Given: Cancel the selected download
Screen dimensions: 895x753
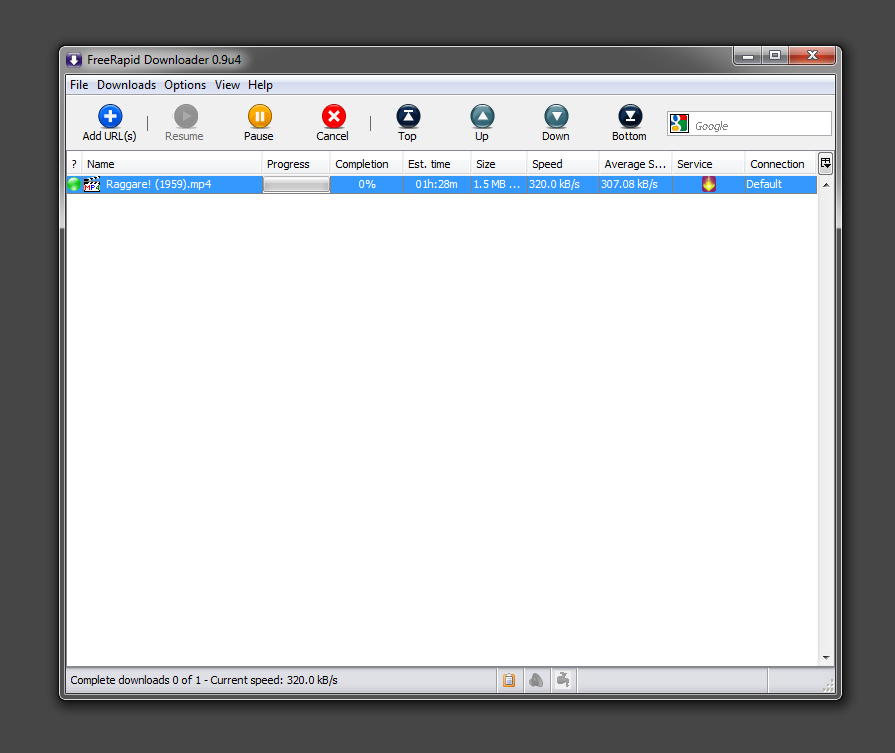Looking at the screenshot, I should click(333, 123).
